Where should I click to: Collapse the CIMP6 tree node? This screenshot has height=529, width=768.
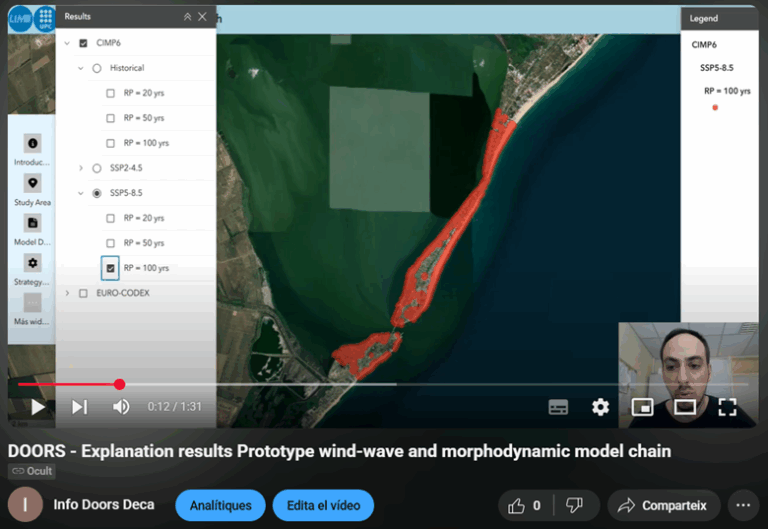pyautogui.click(x=67, y=42)
